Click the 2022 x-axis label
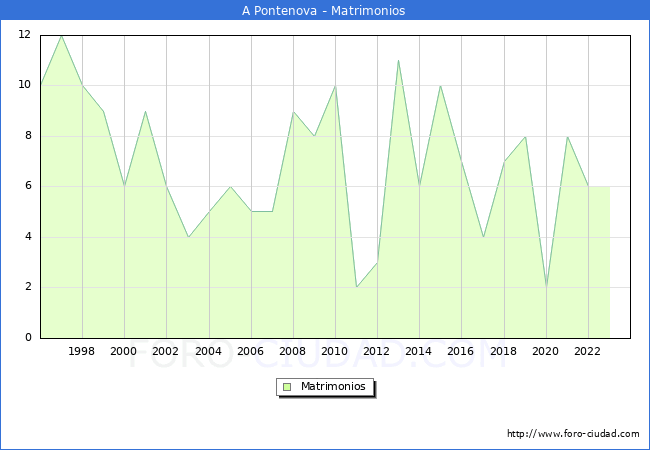The height and width of the screenshot is (450, 650). (x=588, y=352)
